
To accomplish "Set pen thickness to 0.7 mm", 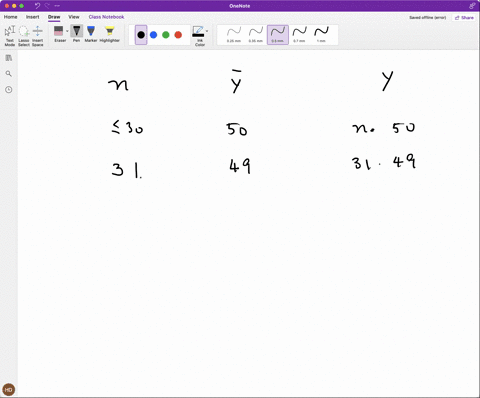I will pyautogui.click(x=299, y=35).
